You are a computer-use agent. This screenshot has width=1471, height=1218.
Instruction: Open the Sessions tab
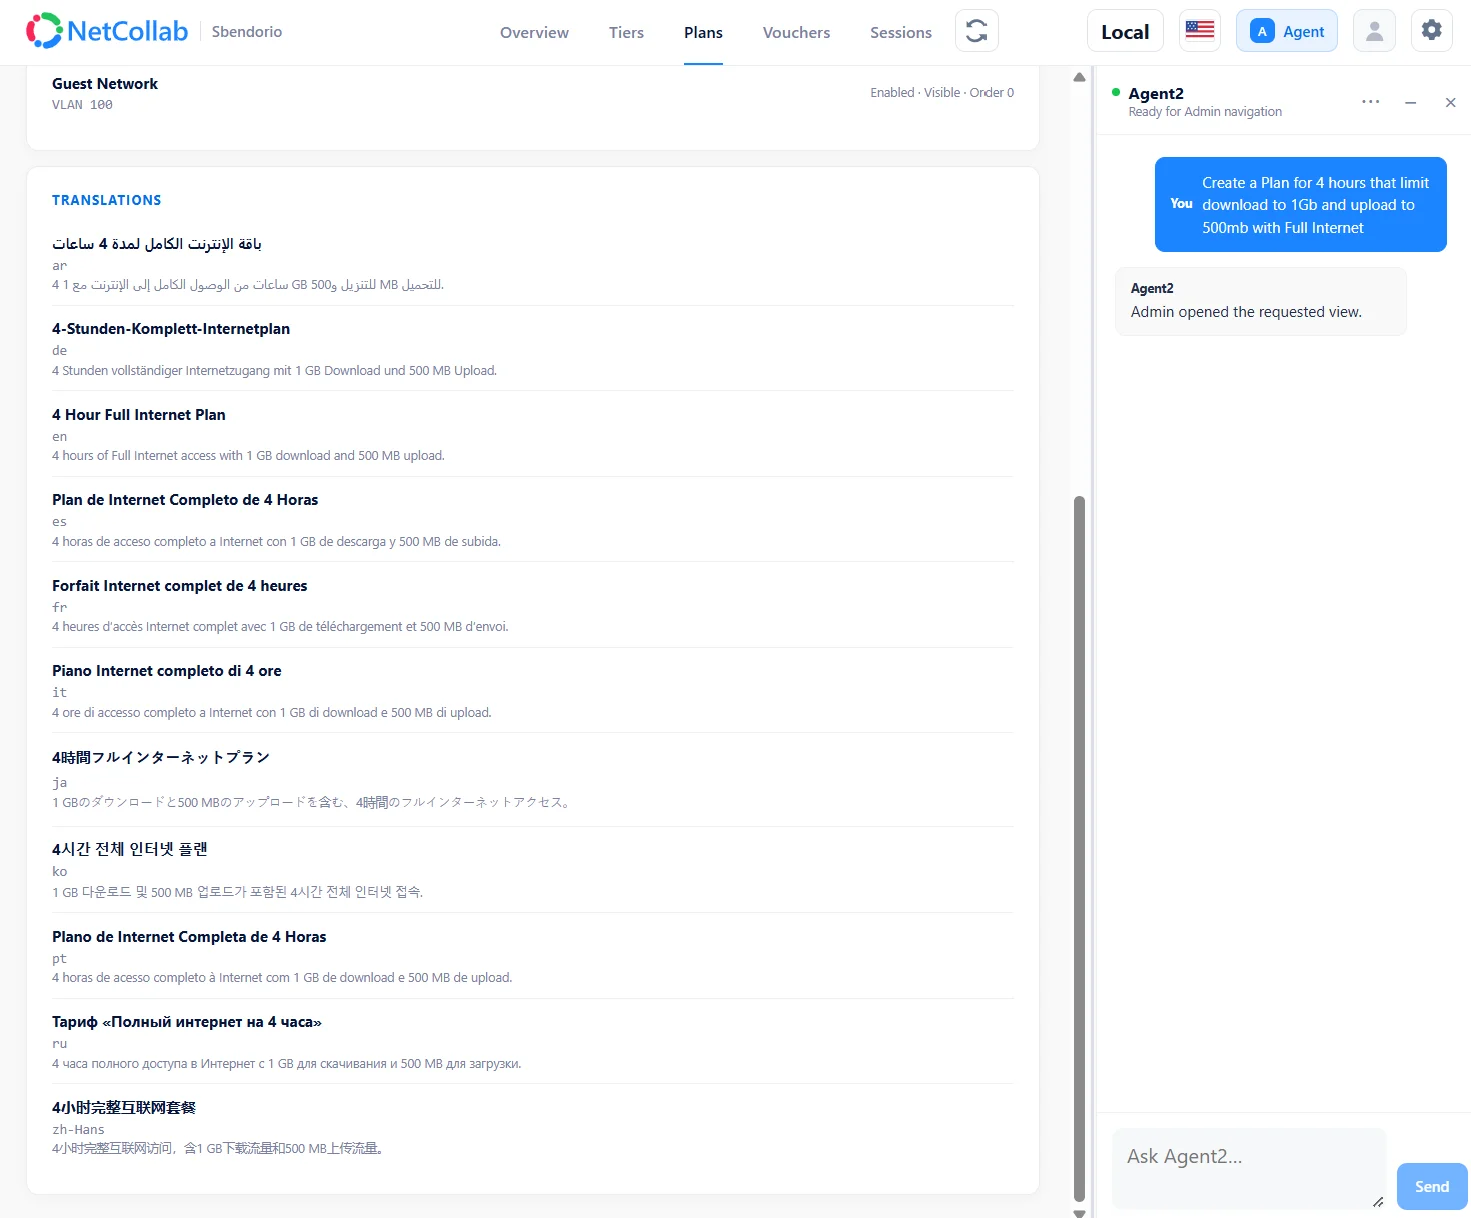[900, 33]
